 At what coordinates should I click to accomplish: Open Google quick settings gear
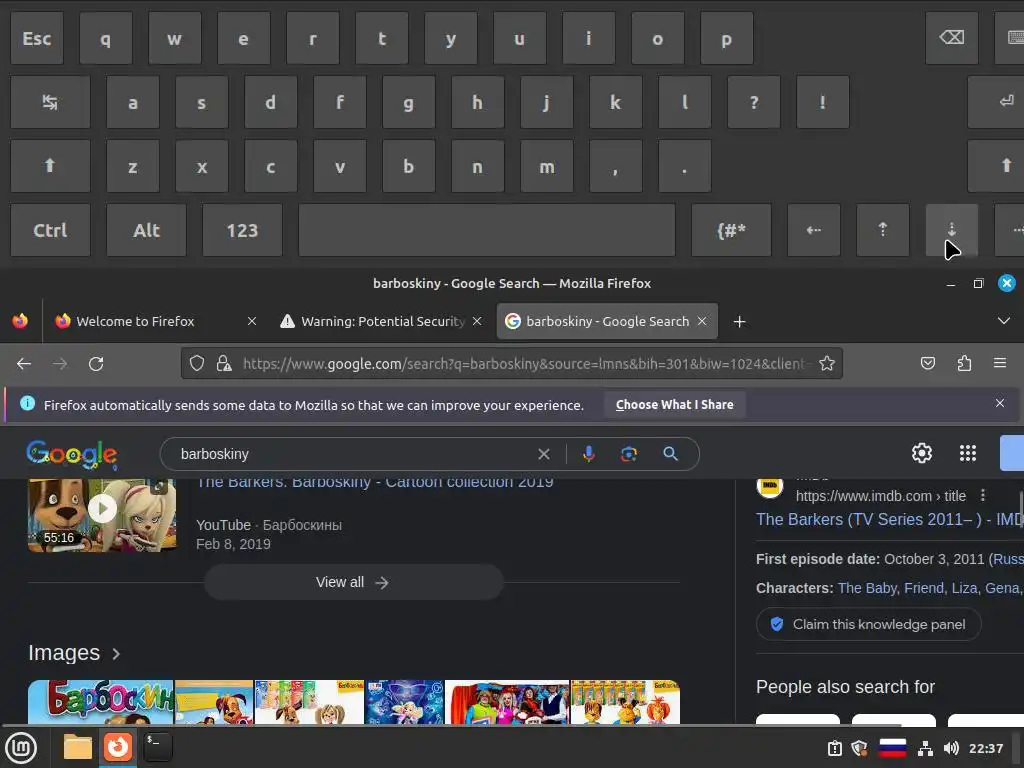pos(921,453)
